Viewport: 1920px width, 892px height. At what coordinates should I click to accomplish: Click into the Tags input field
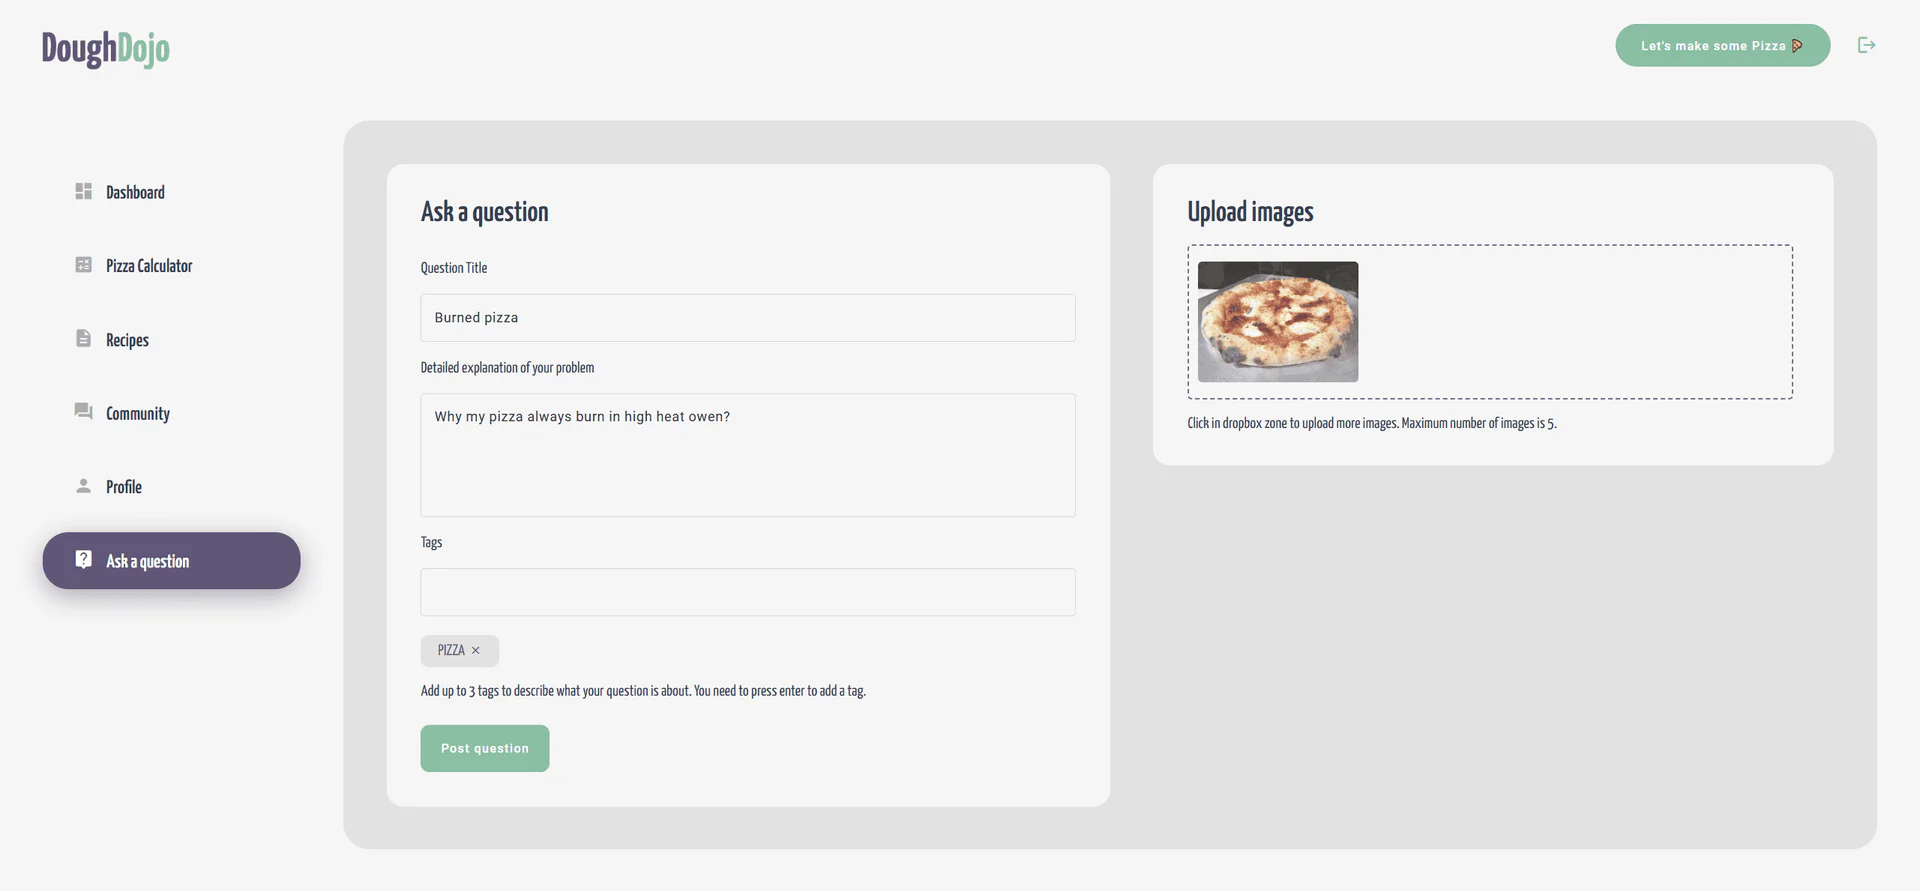coord(747,592)
